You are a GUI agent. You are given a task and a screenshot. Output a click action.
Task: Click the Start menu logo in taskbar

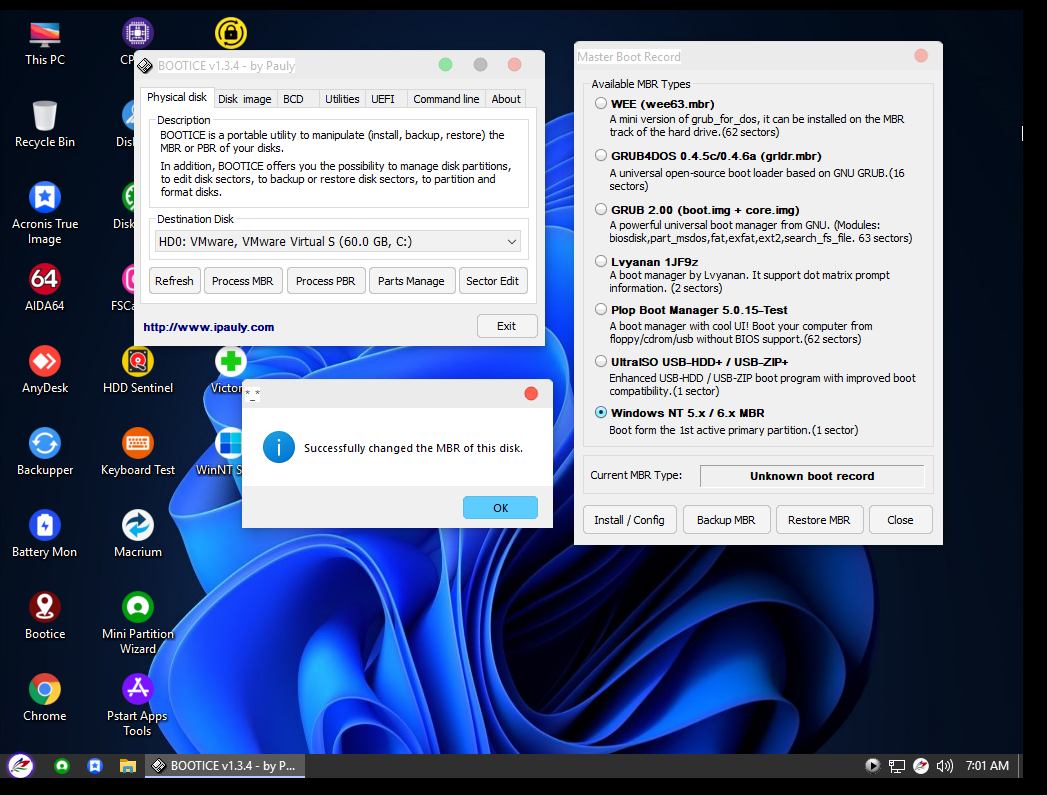point(21,766)
